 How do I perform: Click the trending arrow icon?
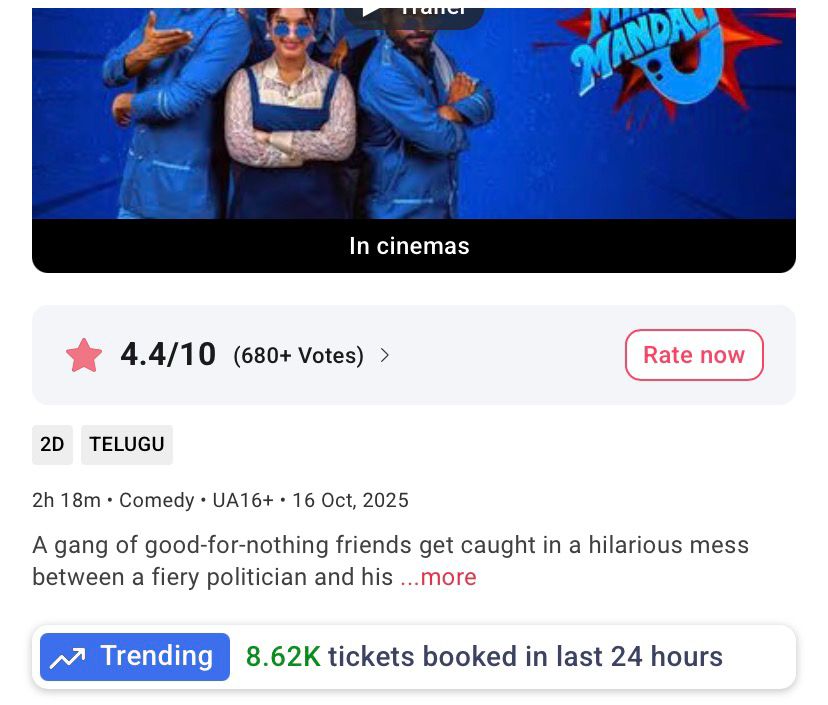coord(68,657)
